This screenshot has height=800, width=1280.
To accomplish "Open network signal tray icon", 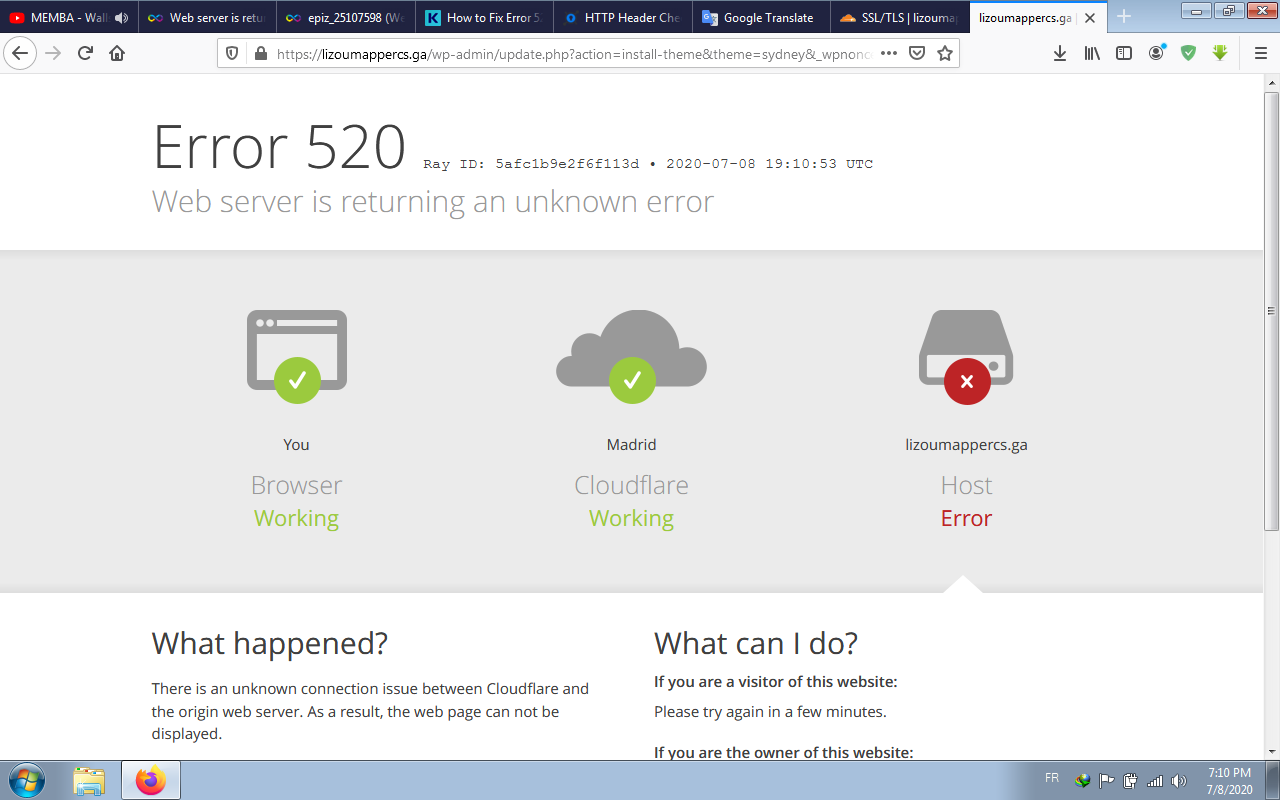I will click(1155, 781).
